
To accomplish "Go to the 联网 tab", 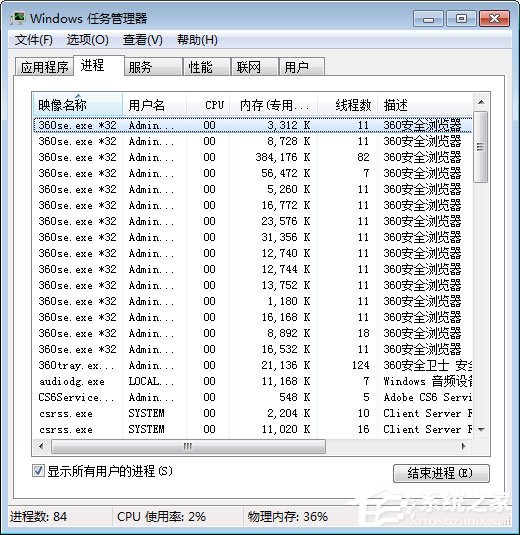I will pyautogui.click(x=255, y=67).
